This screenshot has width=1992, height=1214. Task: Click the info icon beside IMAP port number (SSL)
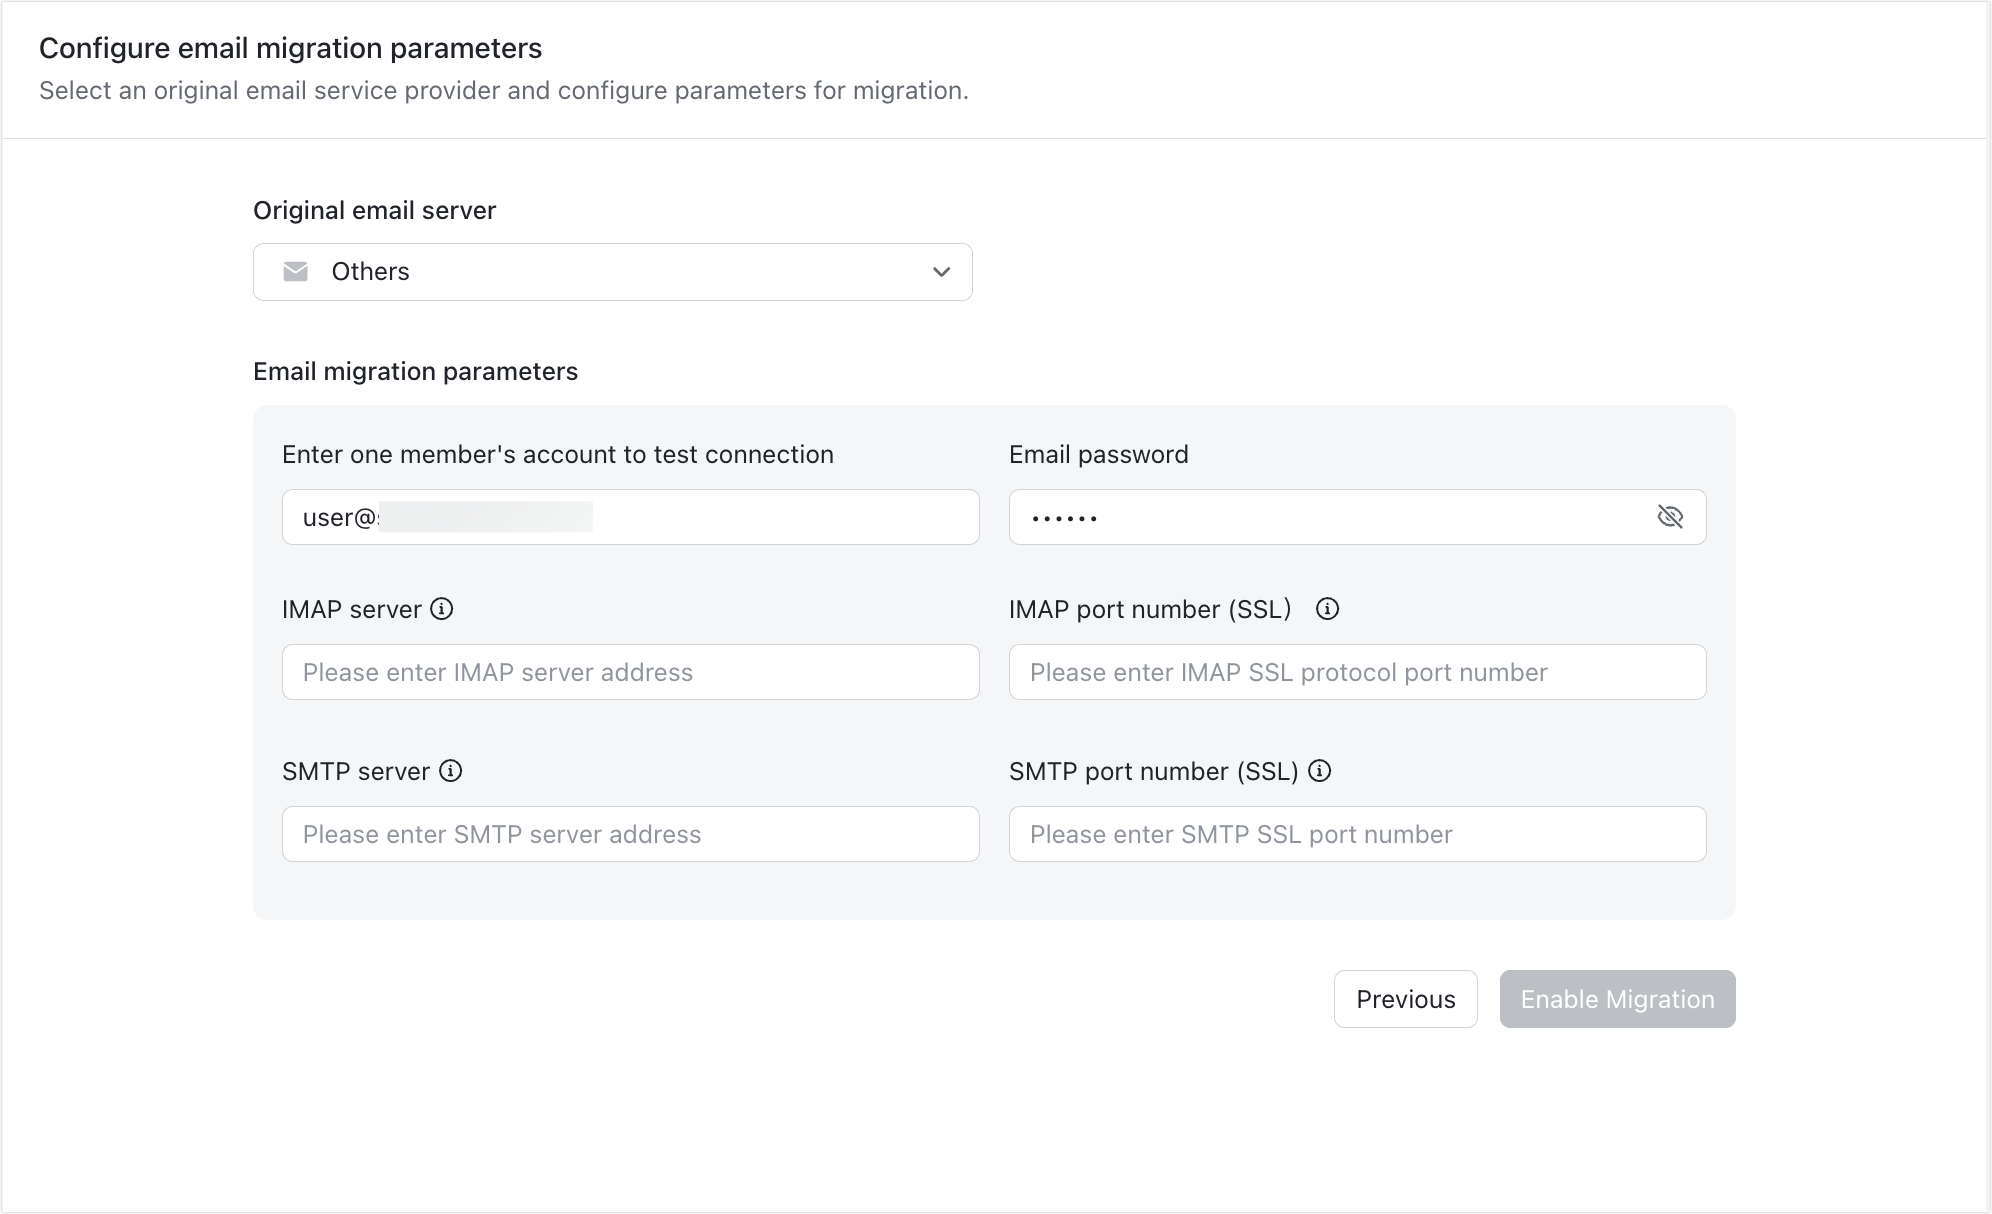click(1328, 608)
